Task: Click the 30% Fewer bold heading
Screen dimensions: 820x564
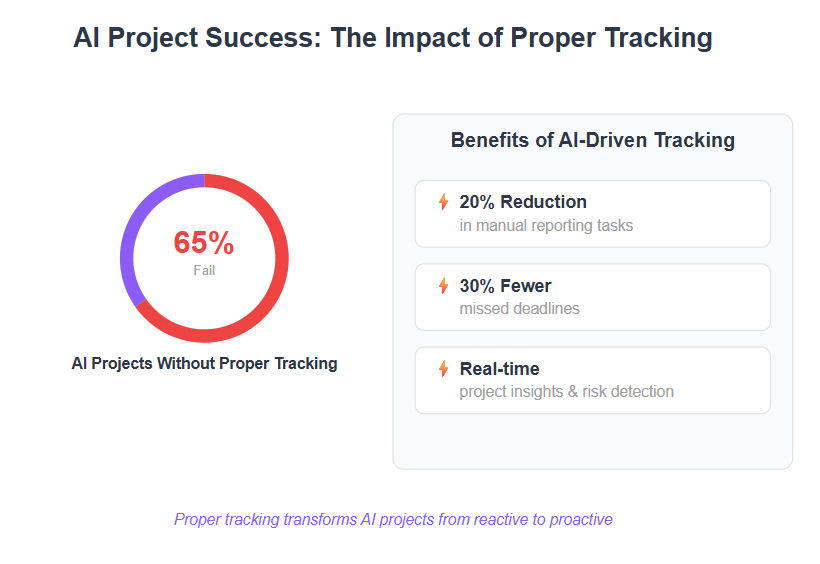Action: pyautogui.click(x=505, y=286)
